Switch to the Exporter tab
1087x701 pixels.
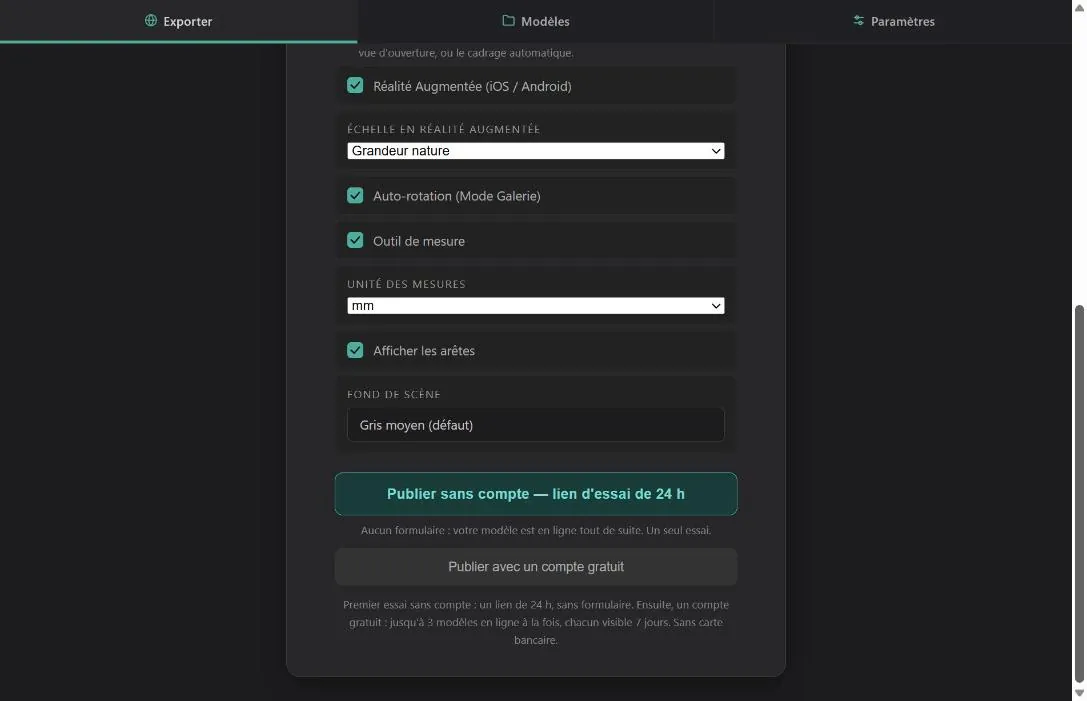point(178,21)
